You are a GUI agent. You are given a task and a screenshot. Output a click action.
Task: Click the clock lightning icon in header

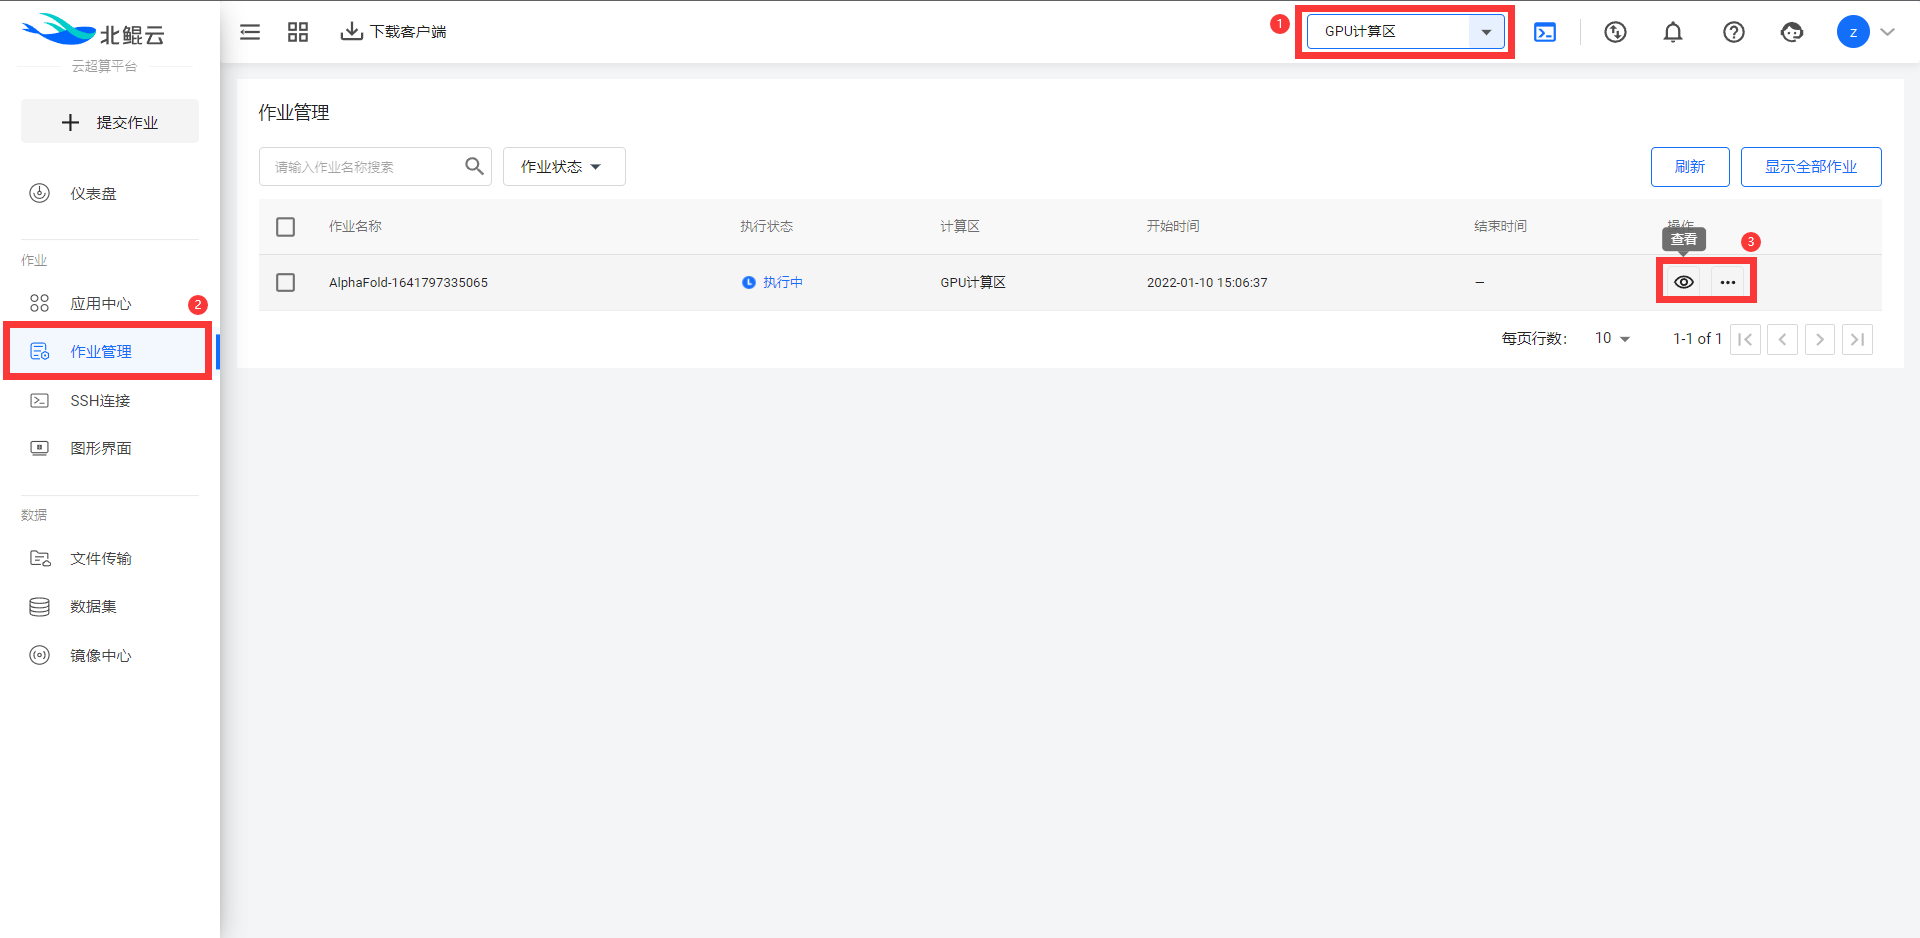point(1615,32)
